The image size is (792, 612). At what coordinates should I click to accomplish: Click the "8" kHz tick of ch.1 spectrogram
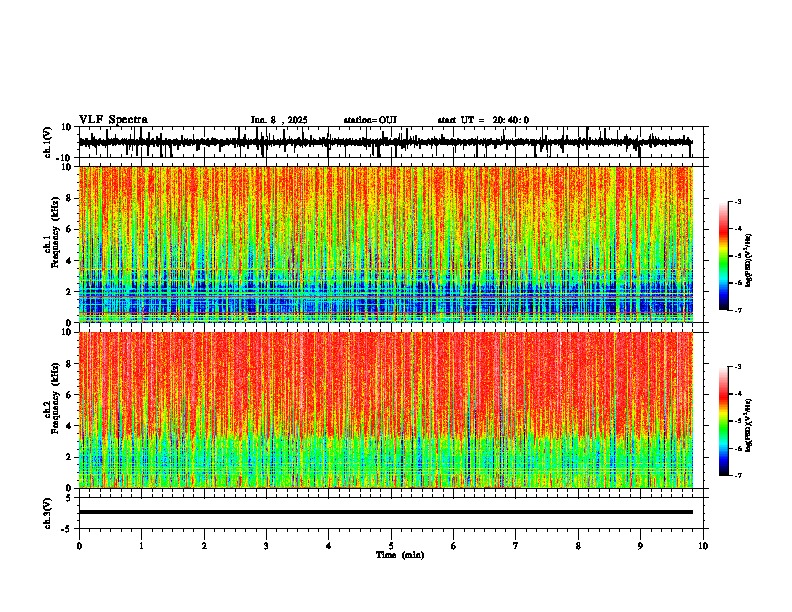coord(70,198)
